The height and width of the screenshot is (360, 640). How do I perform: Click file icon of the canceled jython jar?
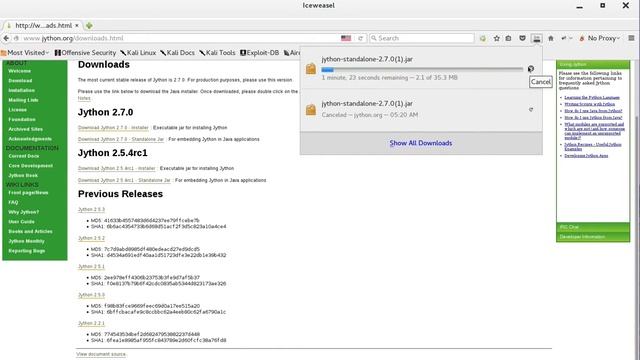point(311,109)
